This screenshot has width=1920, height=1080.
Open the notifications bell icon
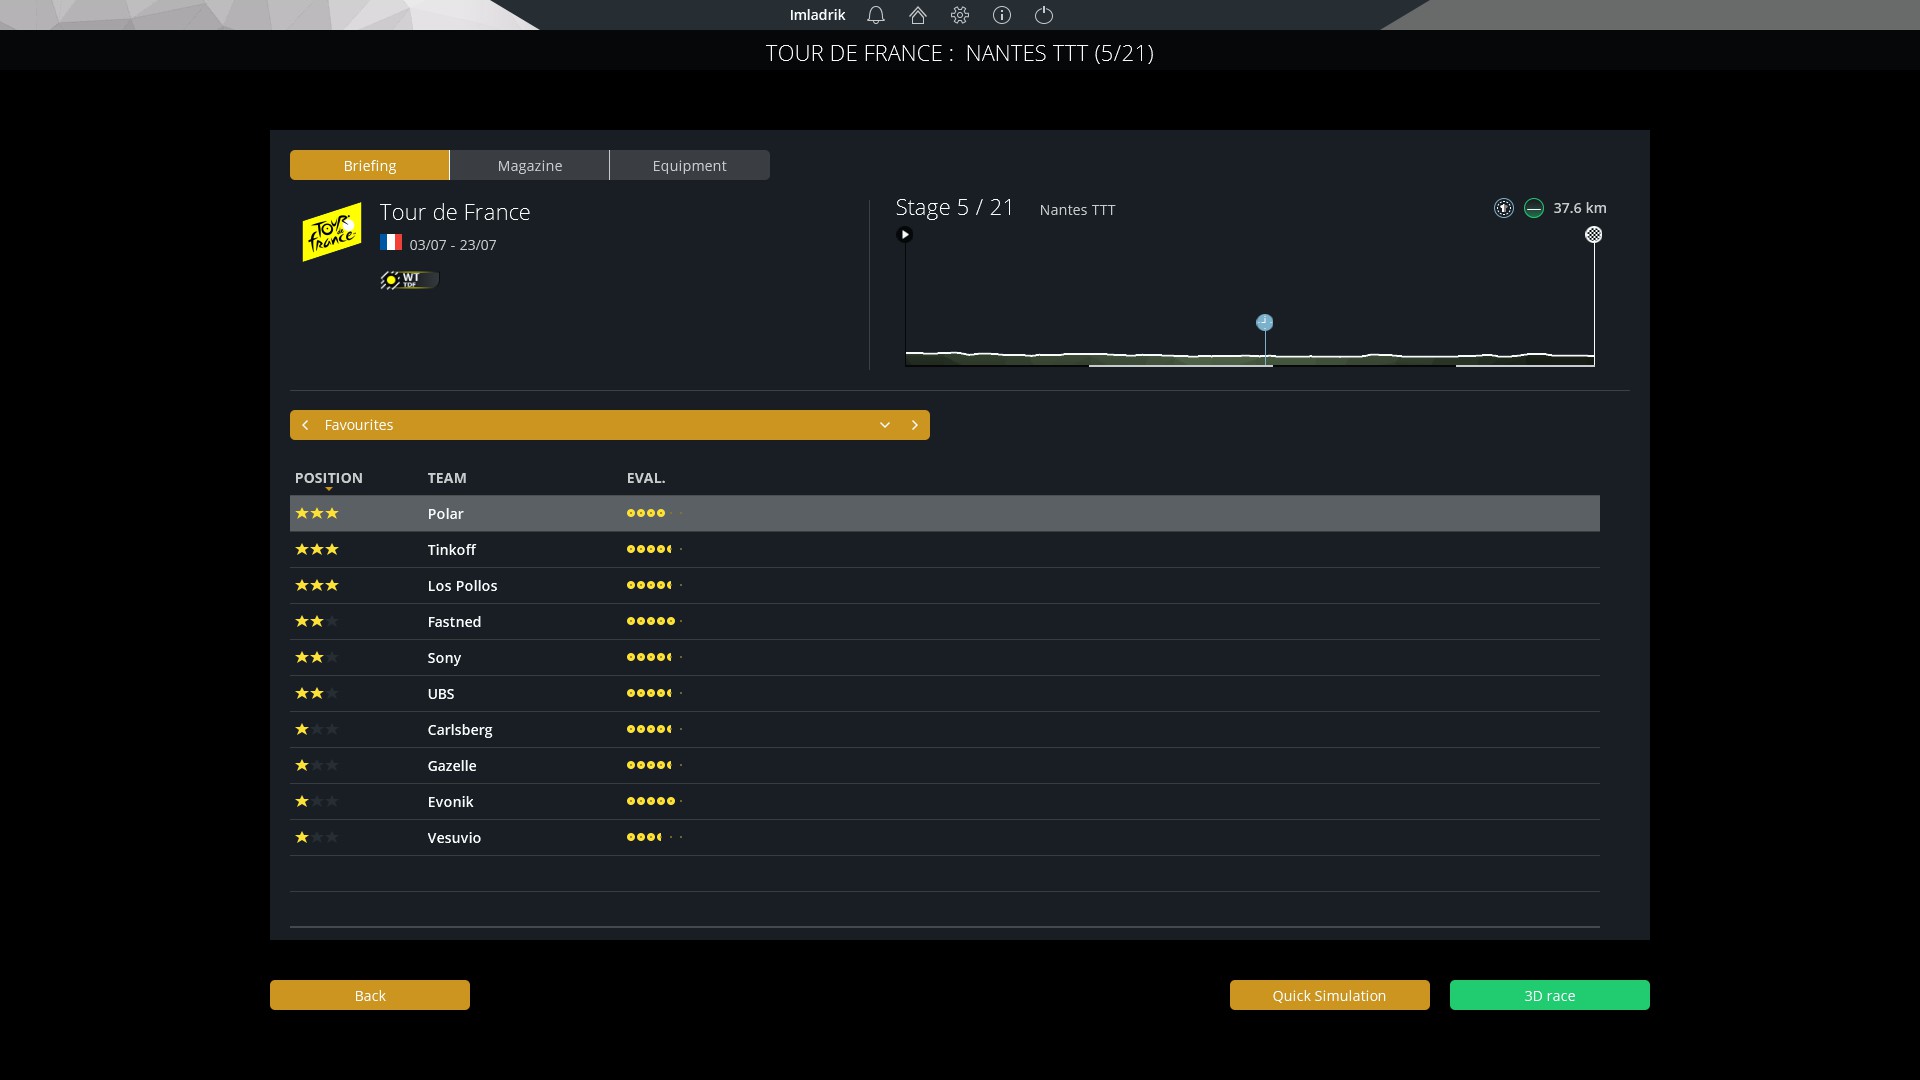876,15
